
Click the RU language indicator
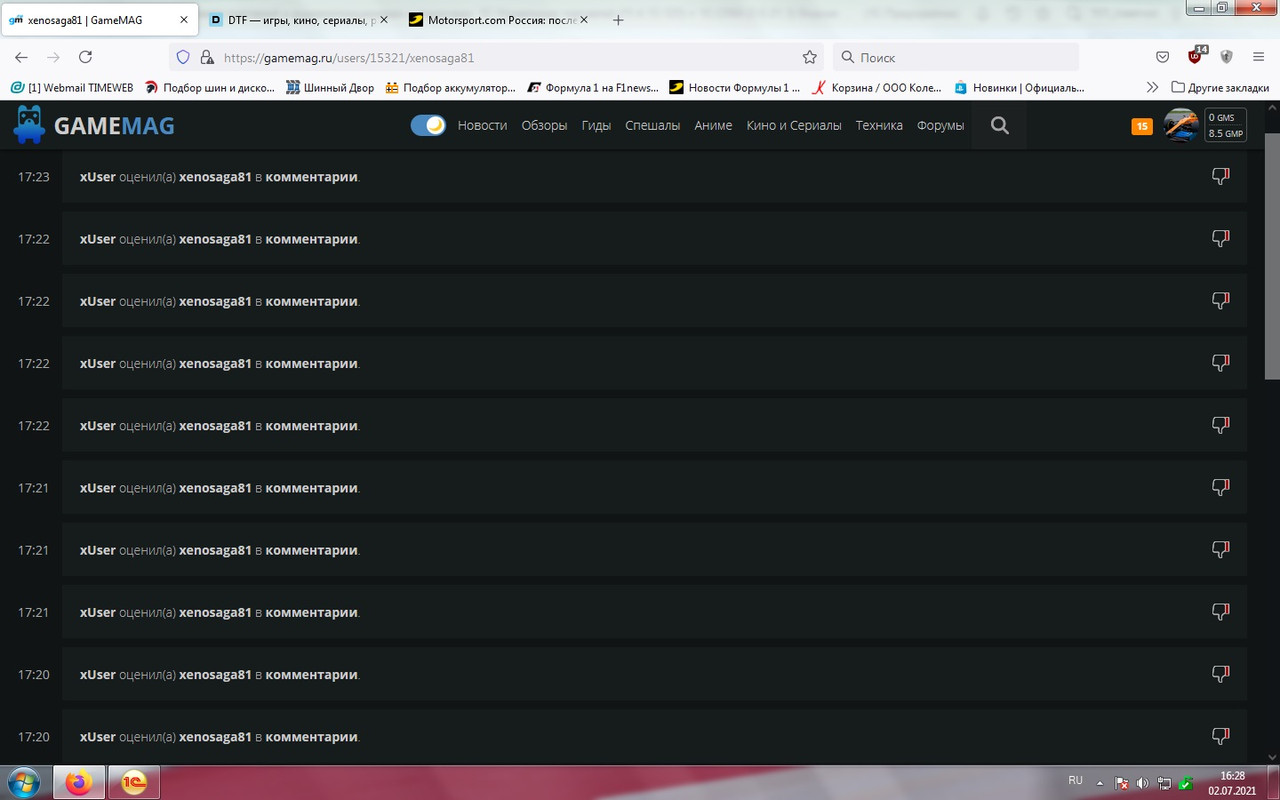coord(1076,780)
